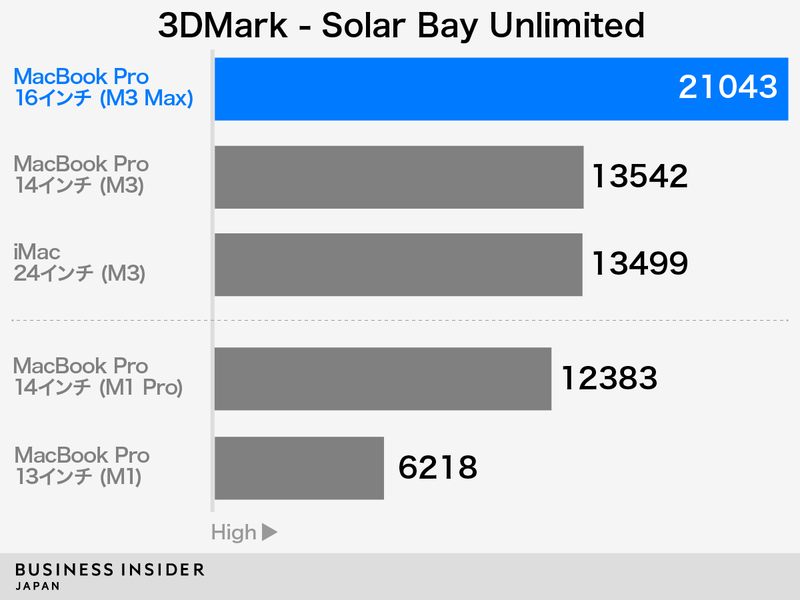Viewport: 800px width, 600px height.
Task: Click the MacBook Pro 14-inch M3 bar
Action: 399,177
